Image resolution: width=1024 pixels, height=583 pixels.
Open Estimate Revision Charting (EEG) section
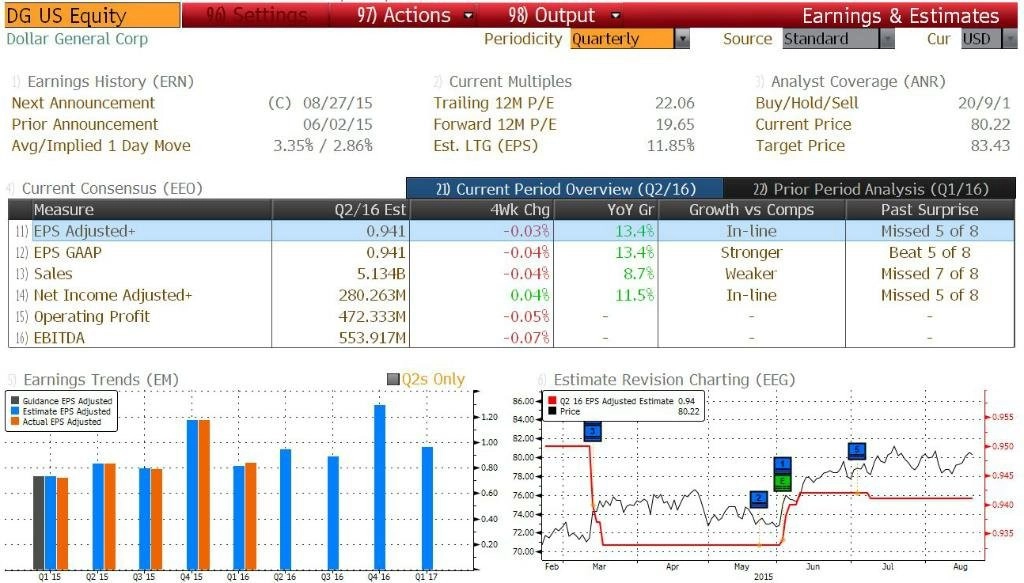(674, 380)
